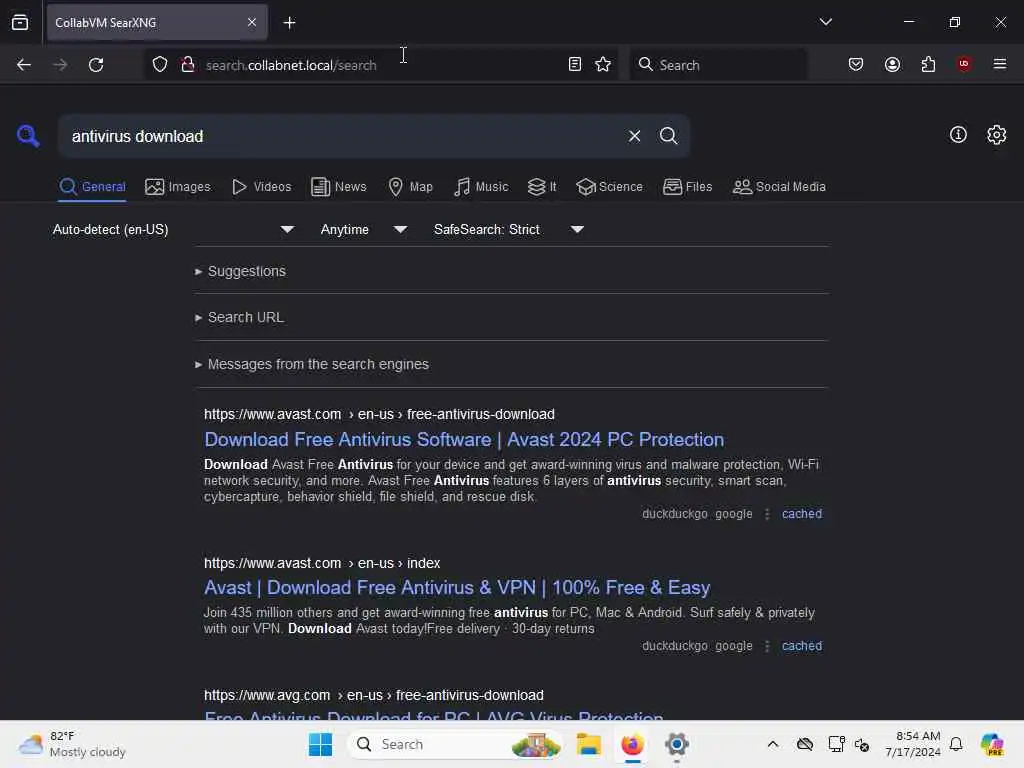
Task: Switch to the Videos category tab
Action: 261,187
